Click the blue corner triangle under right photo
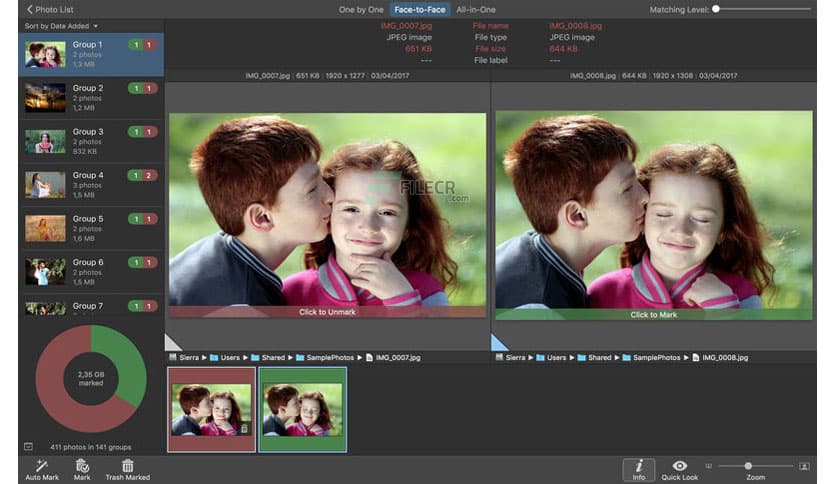836x484 pixels. point(498,344)
